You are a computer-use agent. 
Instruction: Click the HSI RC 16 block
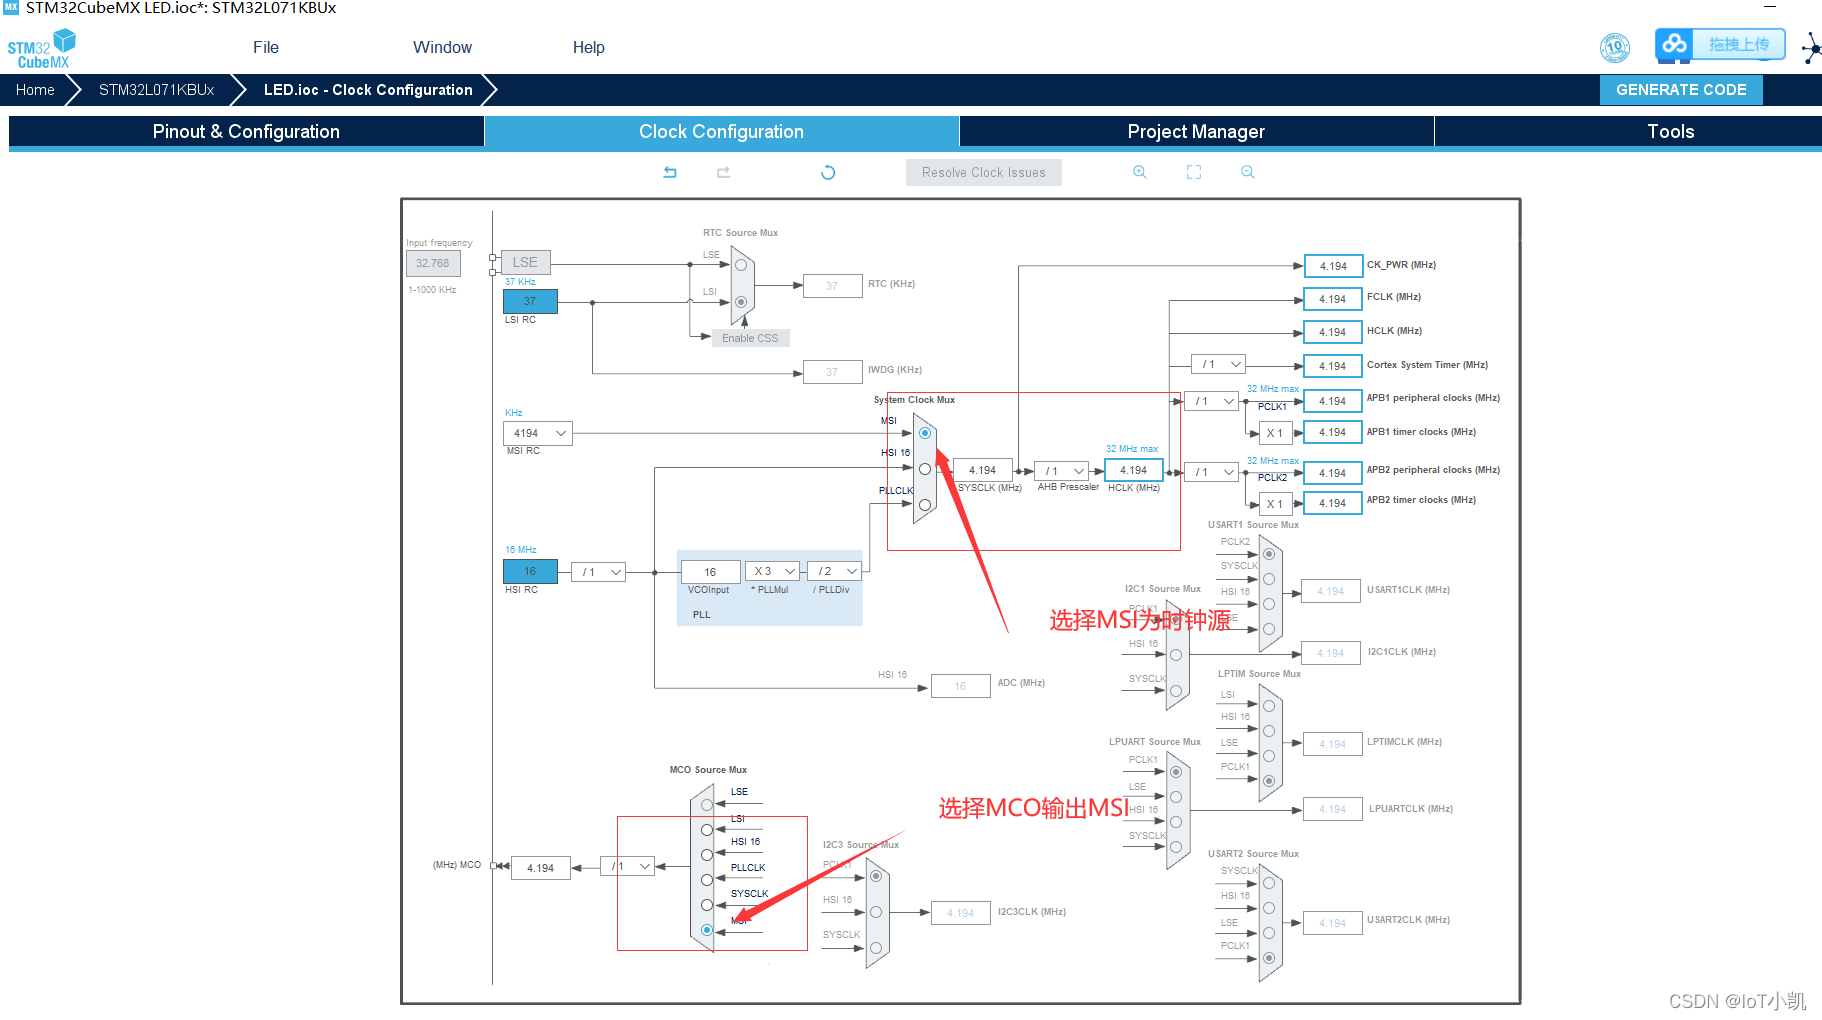click(x=530, y=571)
